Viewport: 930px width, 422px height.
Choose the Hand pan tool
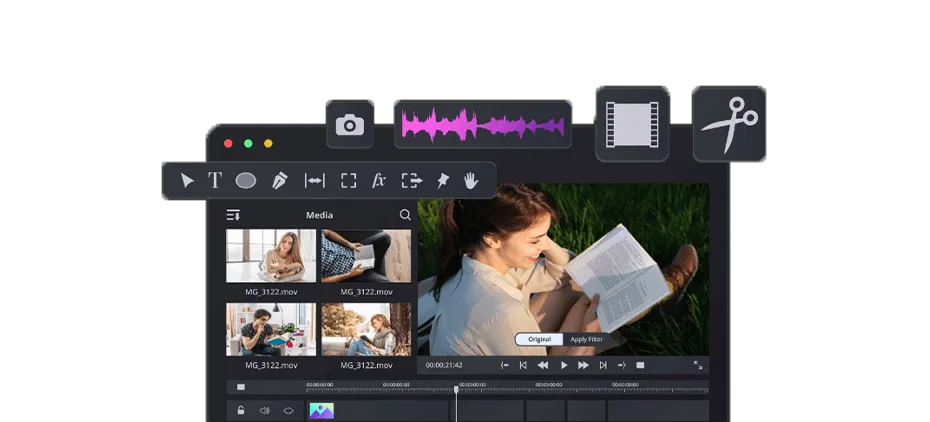471,181
